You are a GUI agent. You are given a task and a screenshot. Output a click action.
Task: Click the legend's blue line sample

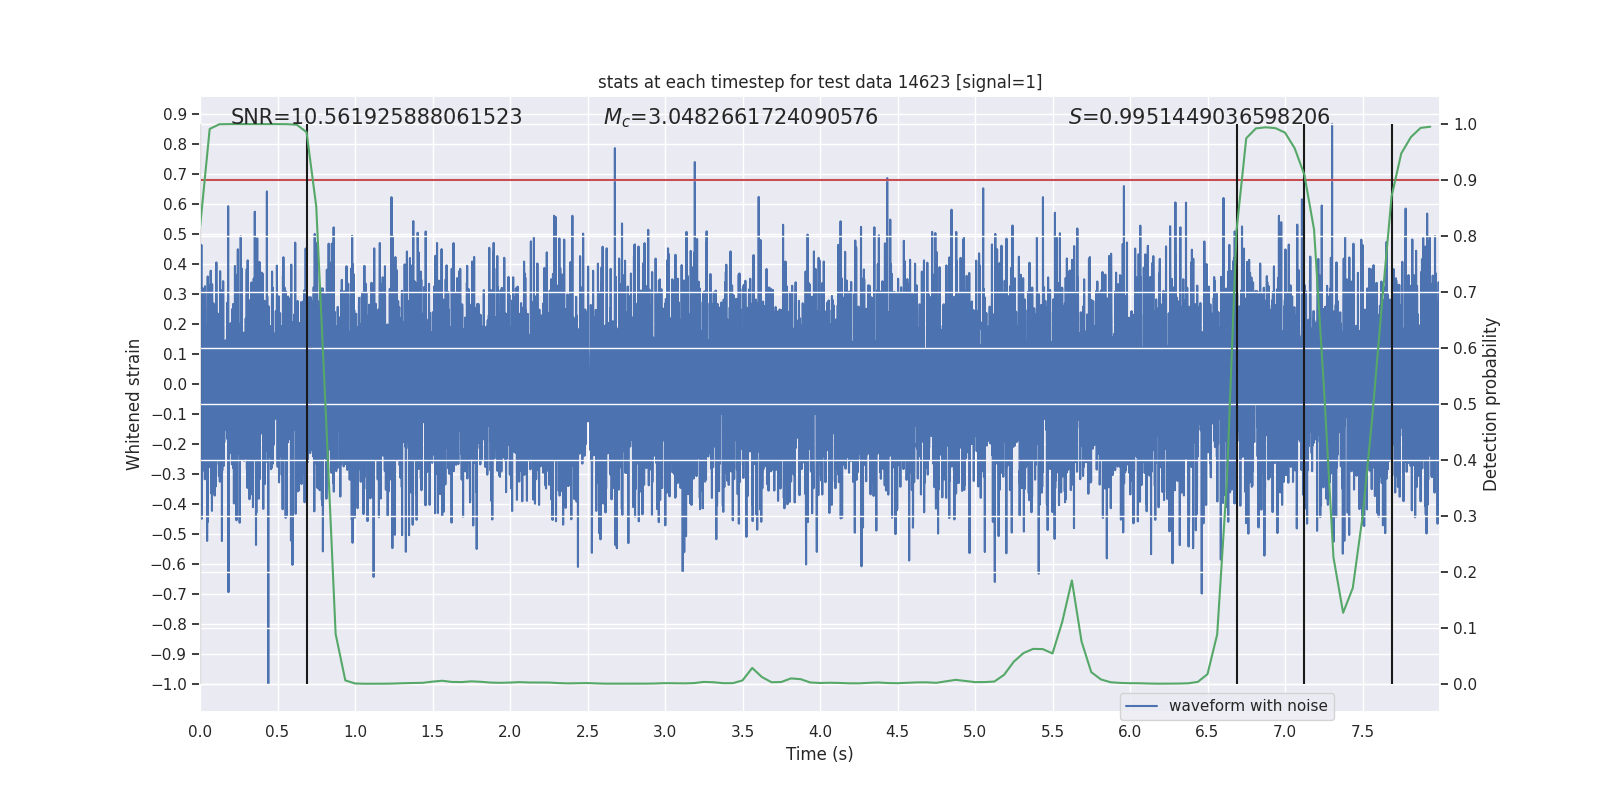1141,706
